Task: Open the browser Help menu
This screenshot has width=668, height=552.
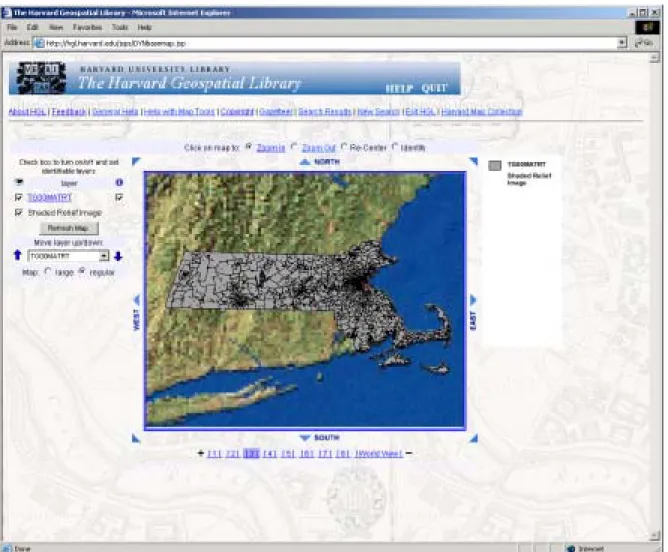Action: 144,27
